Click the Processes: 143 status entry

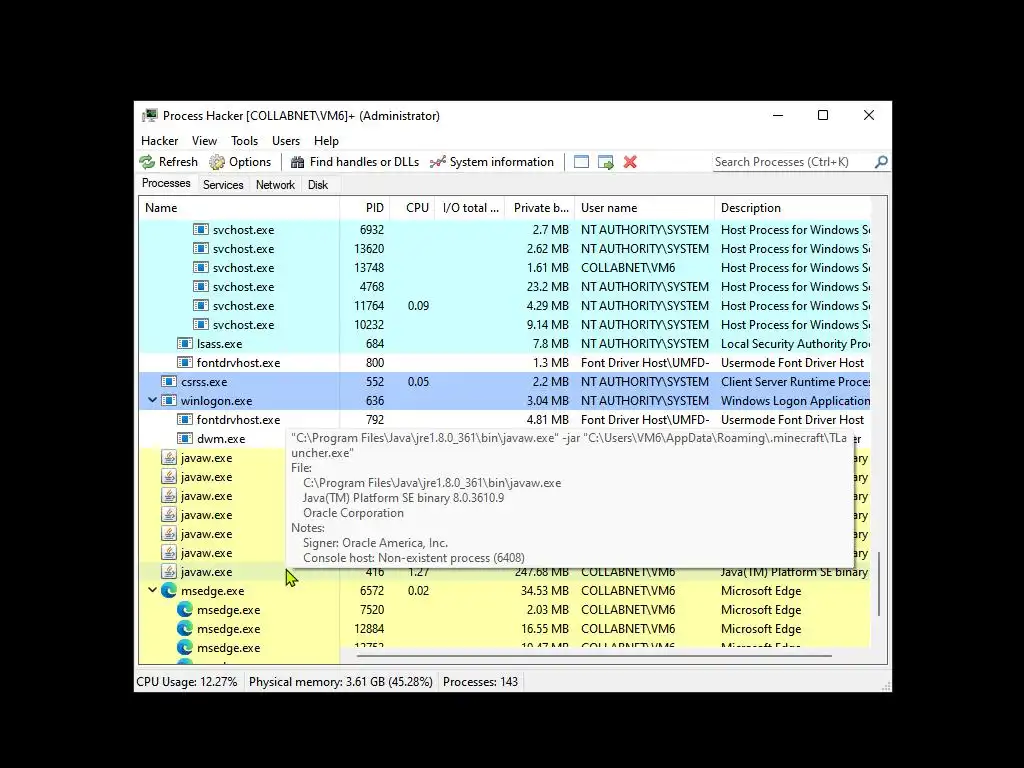click(480, 682)
